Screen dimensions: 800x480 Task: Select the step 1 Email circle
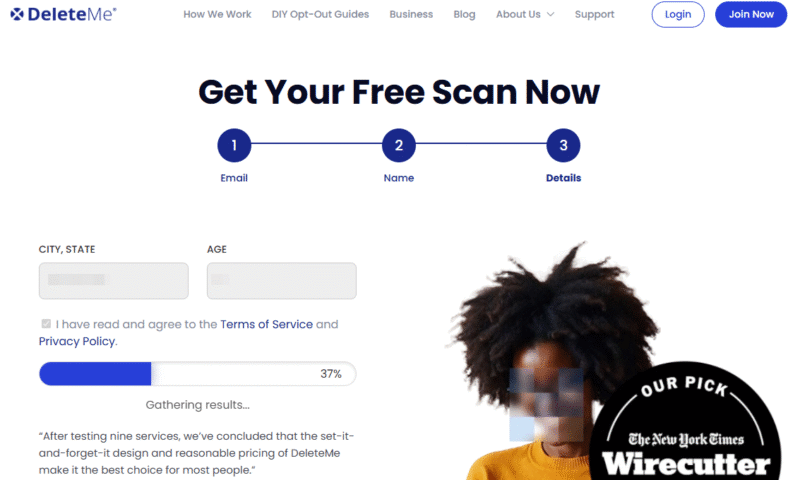[234, 145]
